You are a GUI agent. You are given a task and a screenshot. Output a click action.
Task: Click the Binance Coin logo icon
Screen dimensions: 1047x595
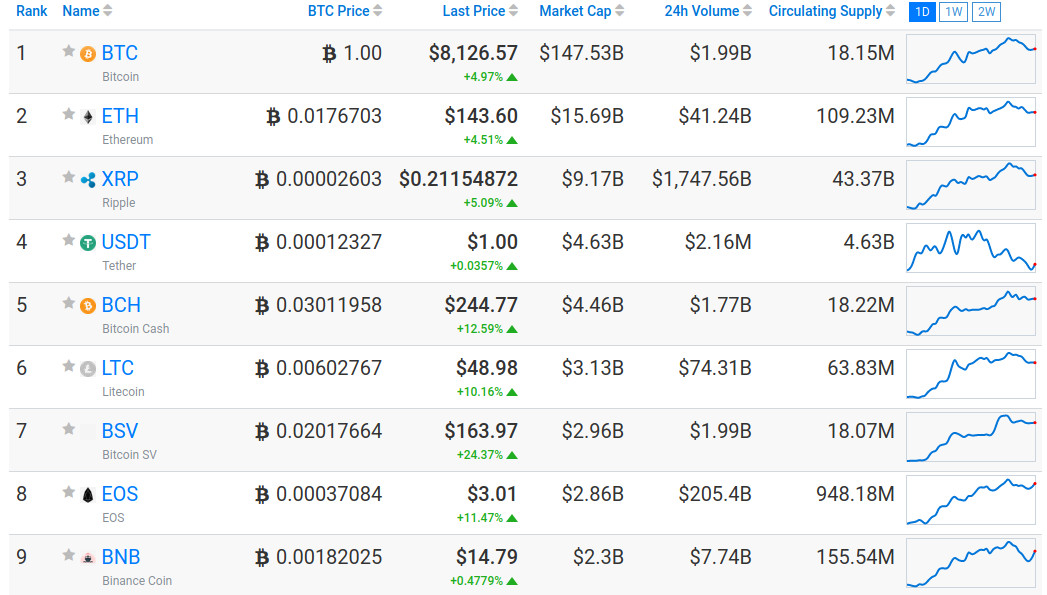(x=87, y=558)
